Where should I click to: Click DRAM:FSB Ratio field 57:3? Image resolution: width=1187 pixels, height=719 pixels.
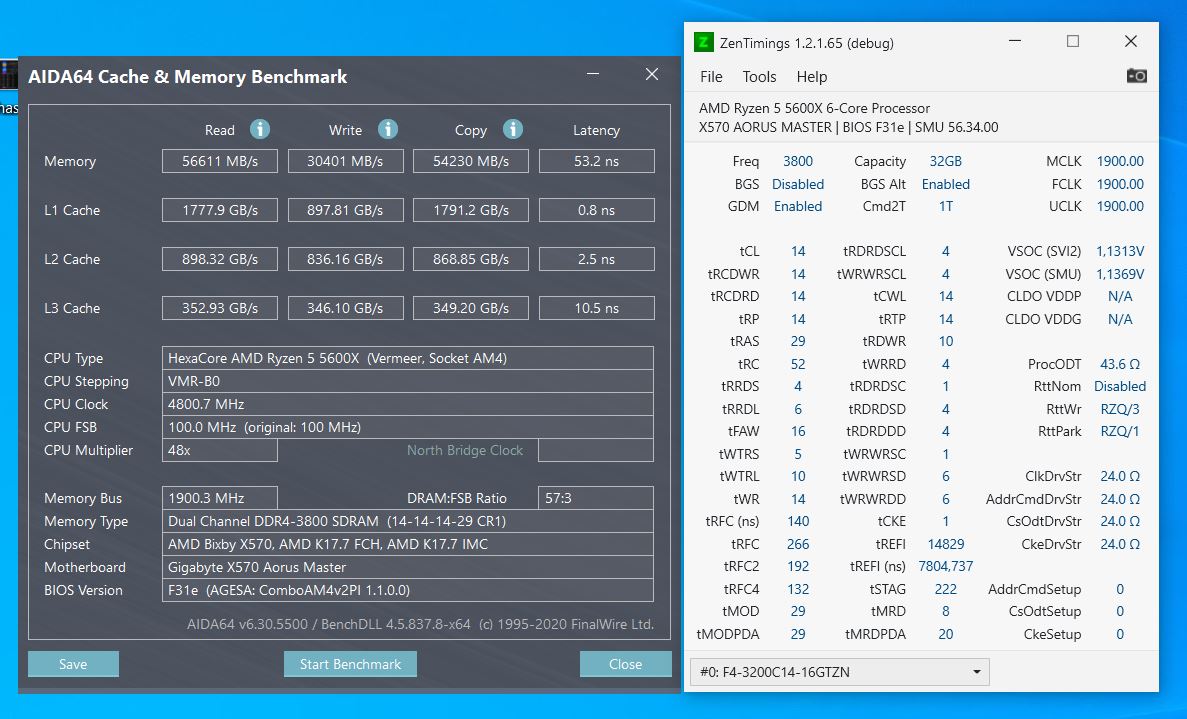point(597,498)
